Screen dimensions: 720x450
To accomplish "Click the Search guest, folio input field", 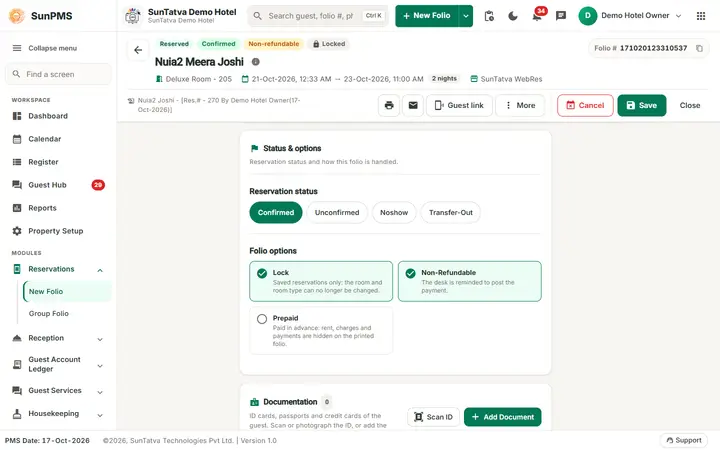I will pos(318,16).
